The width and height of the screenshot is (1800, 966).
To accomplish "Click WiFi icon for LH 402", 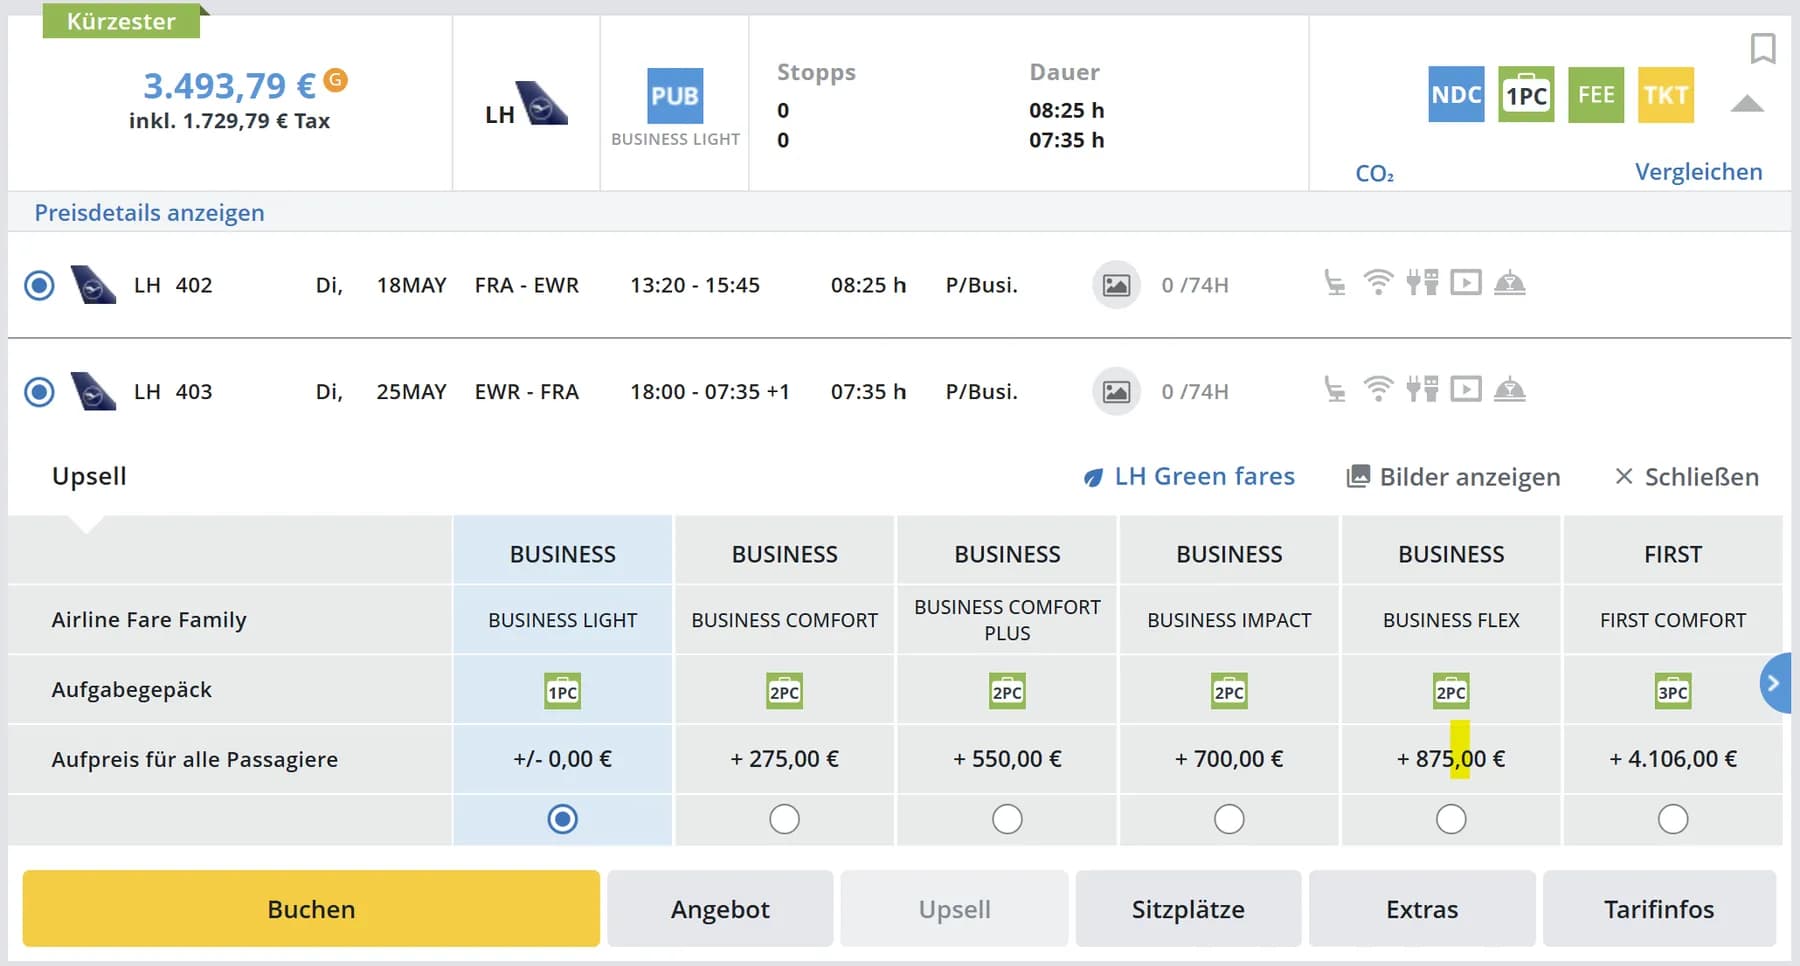I will point(1378,283).
